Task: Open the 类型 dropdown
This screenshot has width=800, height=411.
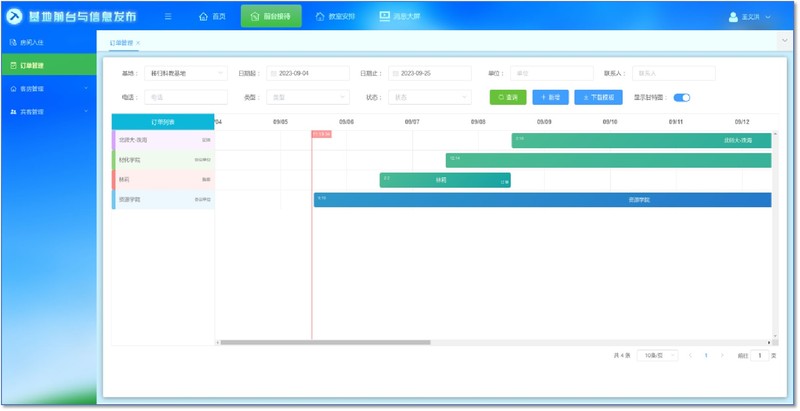Action: [308, 97]
